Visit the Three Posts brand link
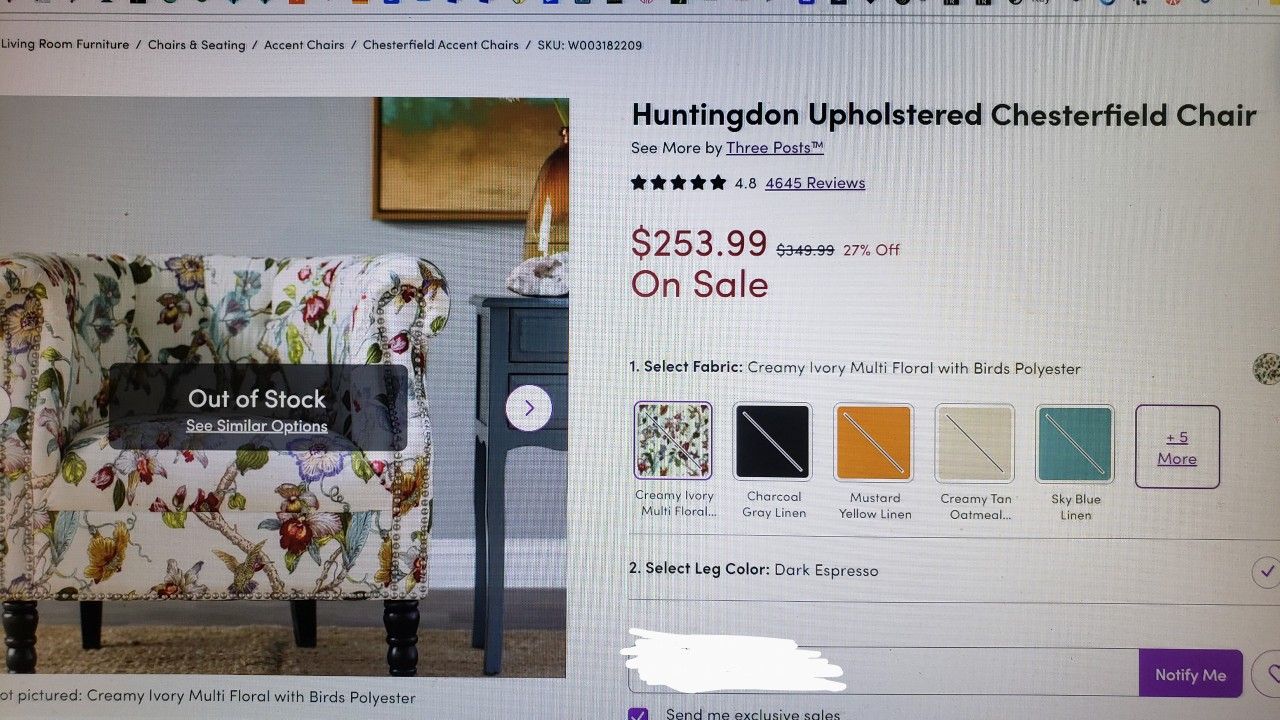Image resolution: width=1280 pixels, height=720 pixels. (x=775, y=148)
